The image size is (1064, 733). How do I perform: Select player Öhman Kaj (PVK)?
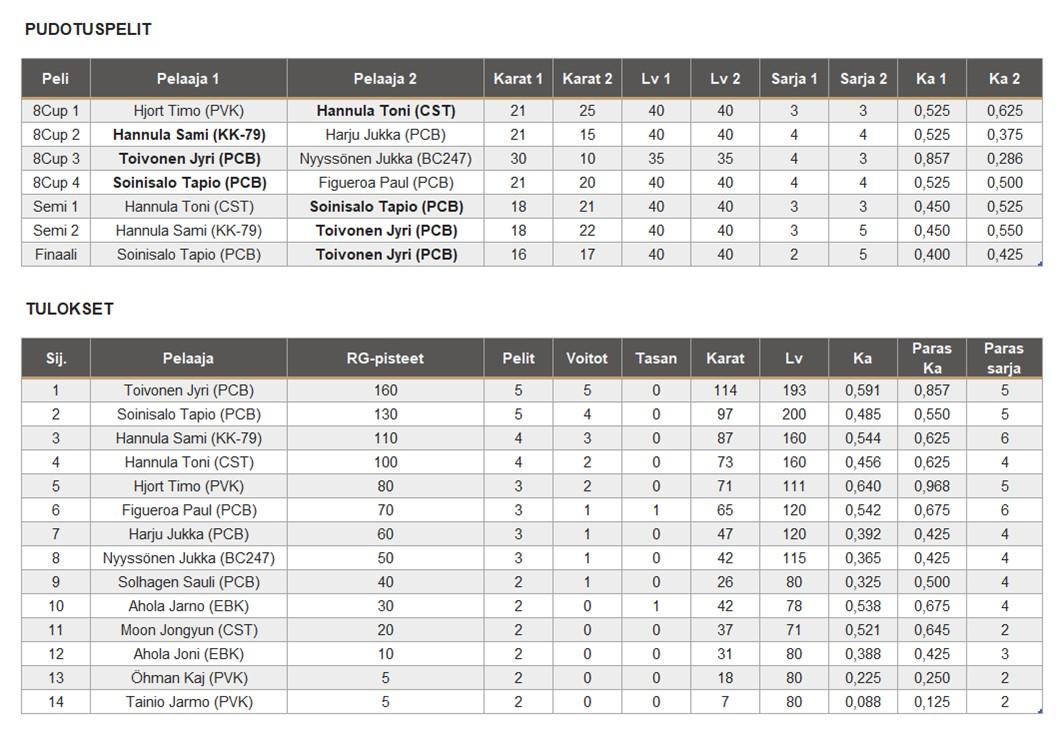[x=188, y=678]
